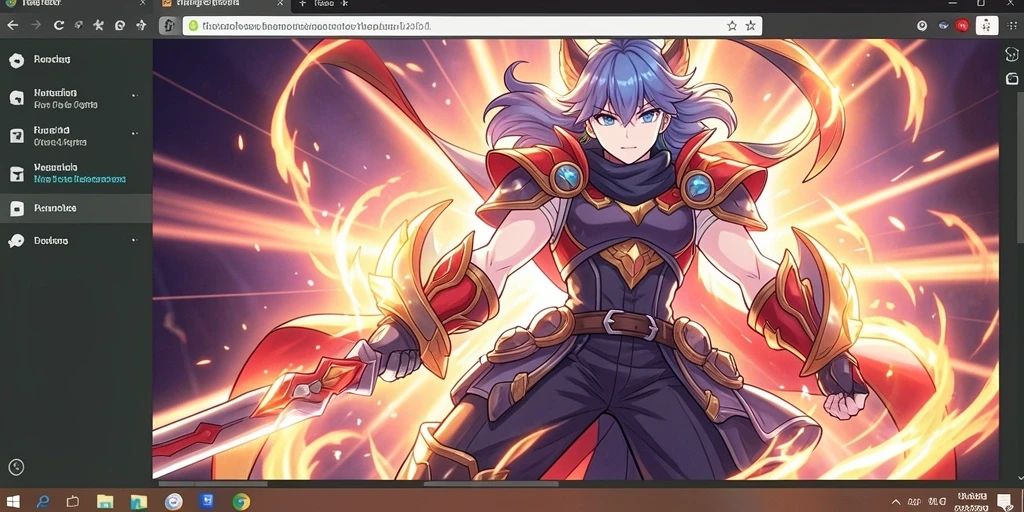The width and height of the screenshot is (1024, 512).
Task: Select the third sidebar item
Action: [x=76, y=136]
